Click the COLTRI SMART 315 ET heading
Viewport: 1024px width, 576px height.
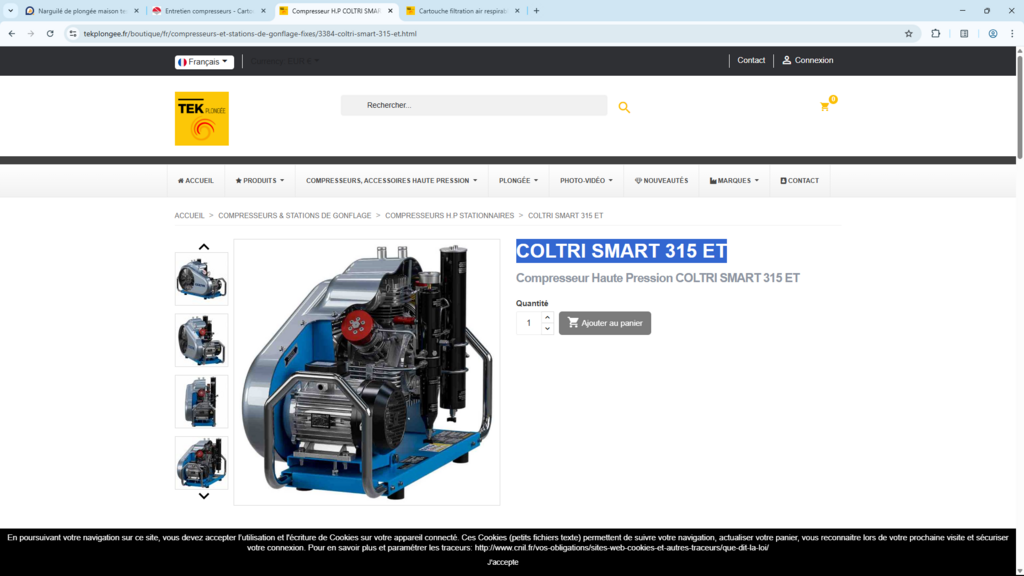[621, 251]
